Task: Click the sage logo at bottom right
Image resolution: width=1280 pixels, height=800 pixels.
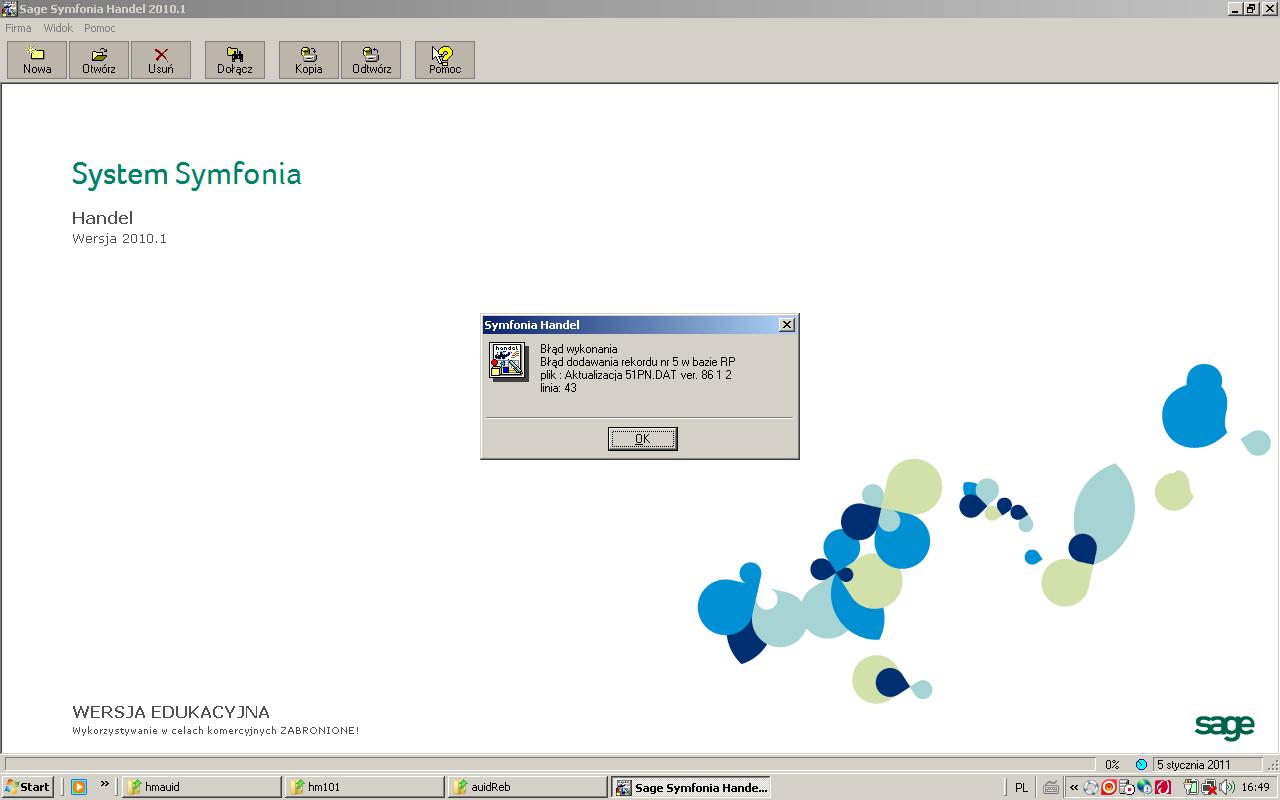Action: tap(1224, 727)
